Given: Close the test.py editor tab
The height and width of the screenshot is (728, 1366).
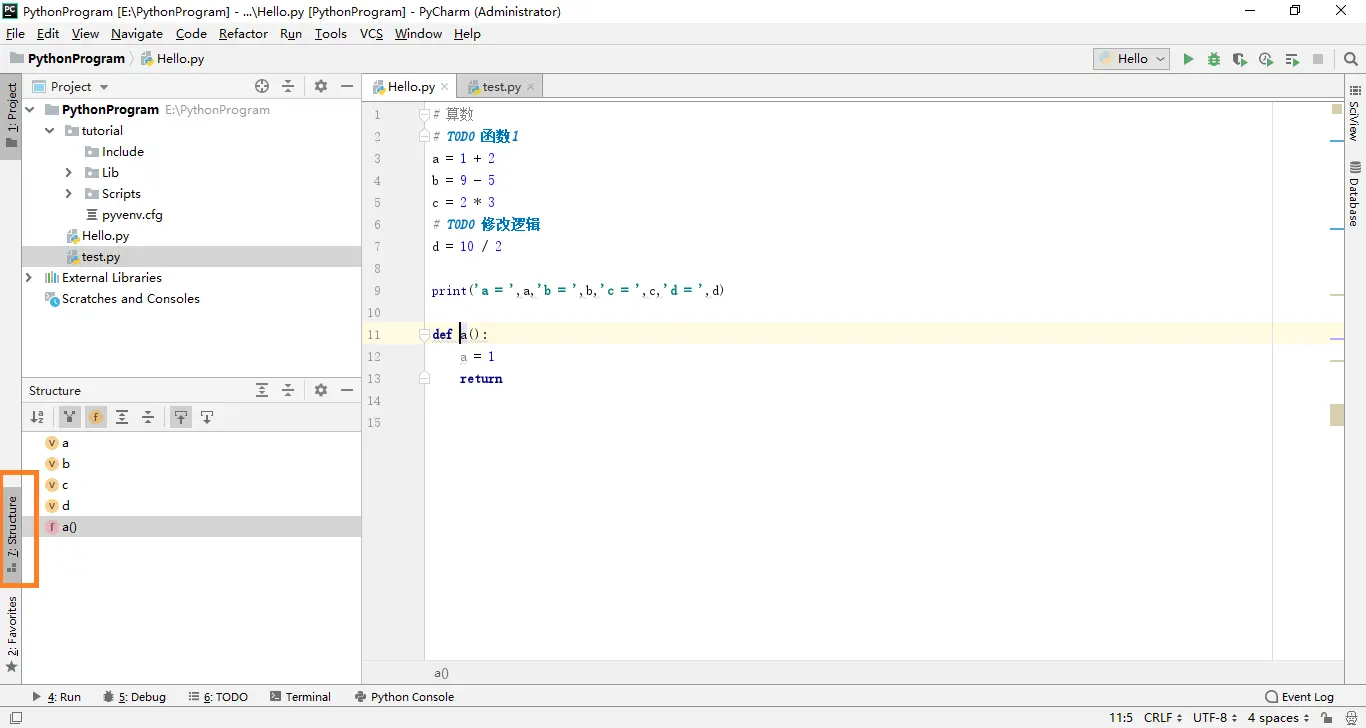Looking at the screenshot, I should tap(531, 87).
